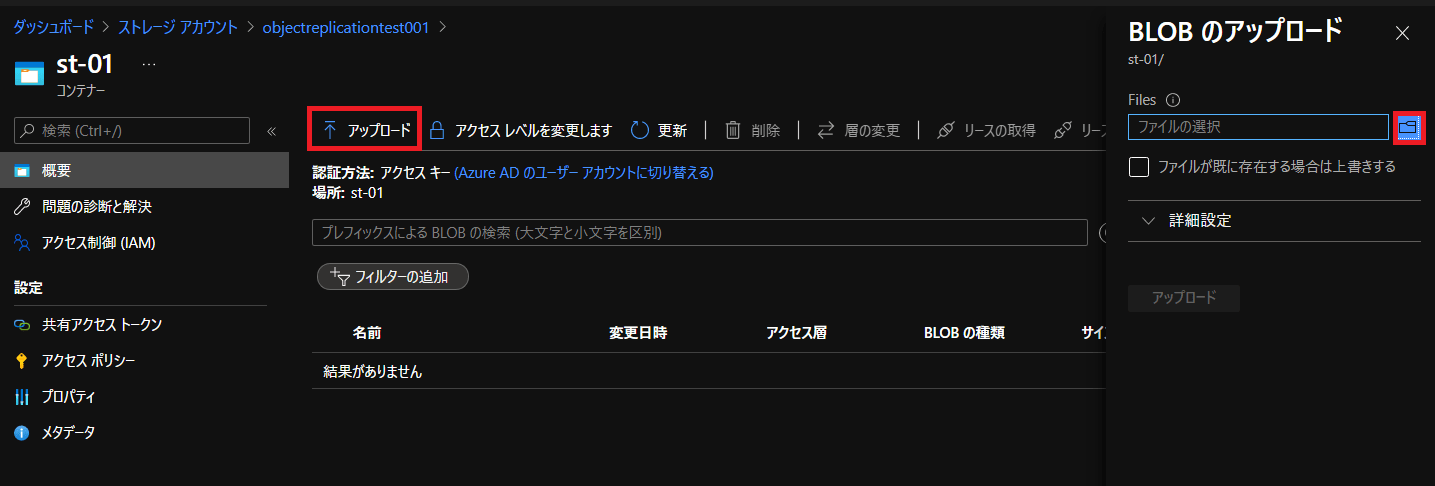Image resolution: width=1435 pixels, height=486 pixels.
Task: Click the ファイルの選択 input field
Action: (x=1258, y=127)
